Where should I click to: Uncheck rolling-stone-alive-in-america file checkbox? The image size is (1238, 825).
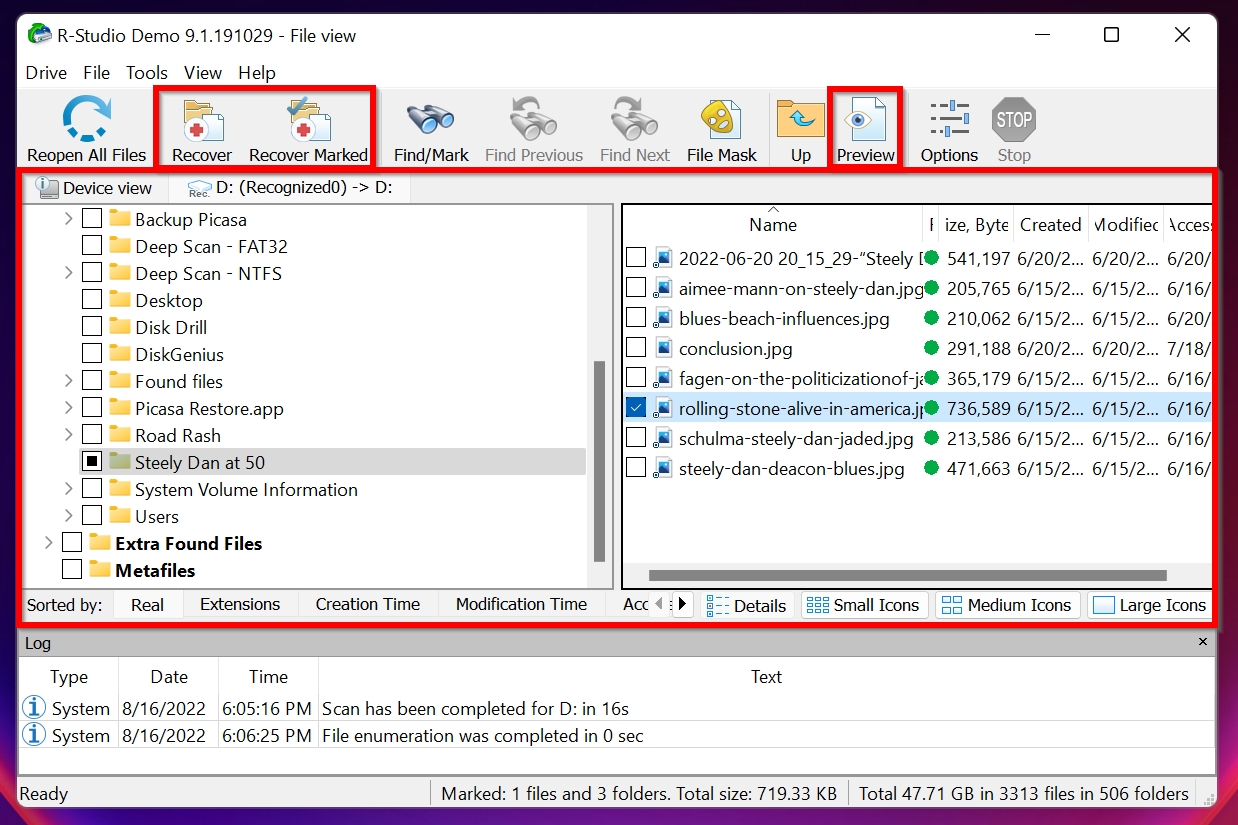[x=636, y=408]
